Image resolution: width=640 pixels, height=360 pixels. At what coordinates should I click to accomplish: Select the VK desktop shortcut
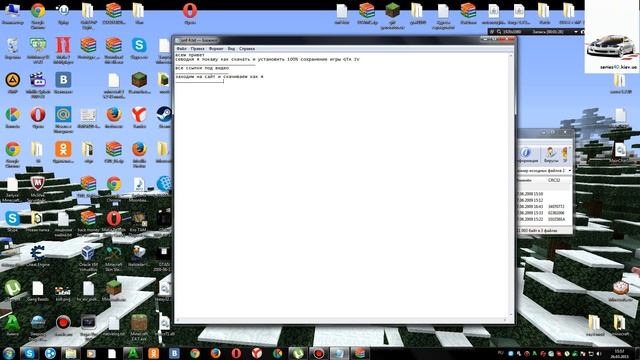(63, 83)
